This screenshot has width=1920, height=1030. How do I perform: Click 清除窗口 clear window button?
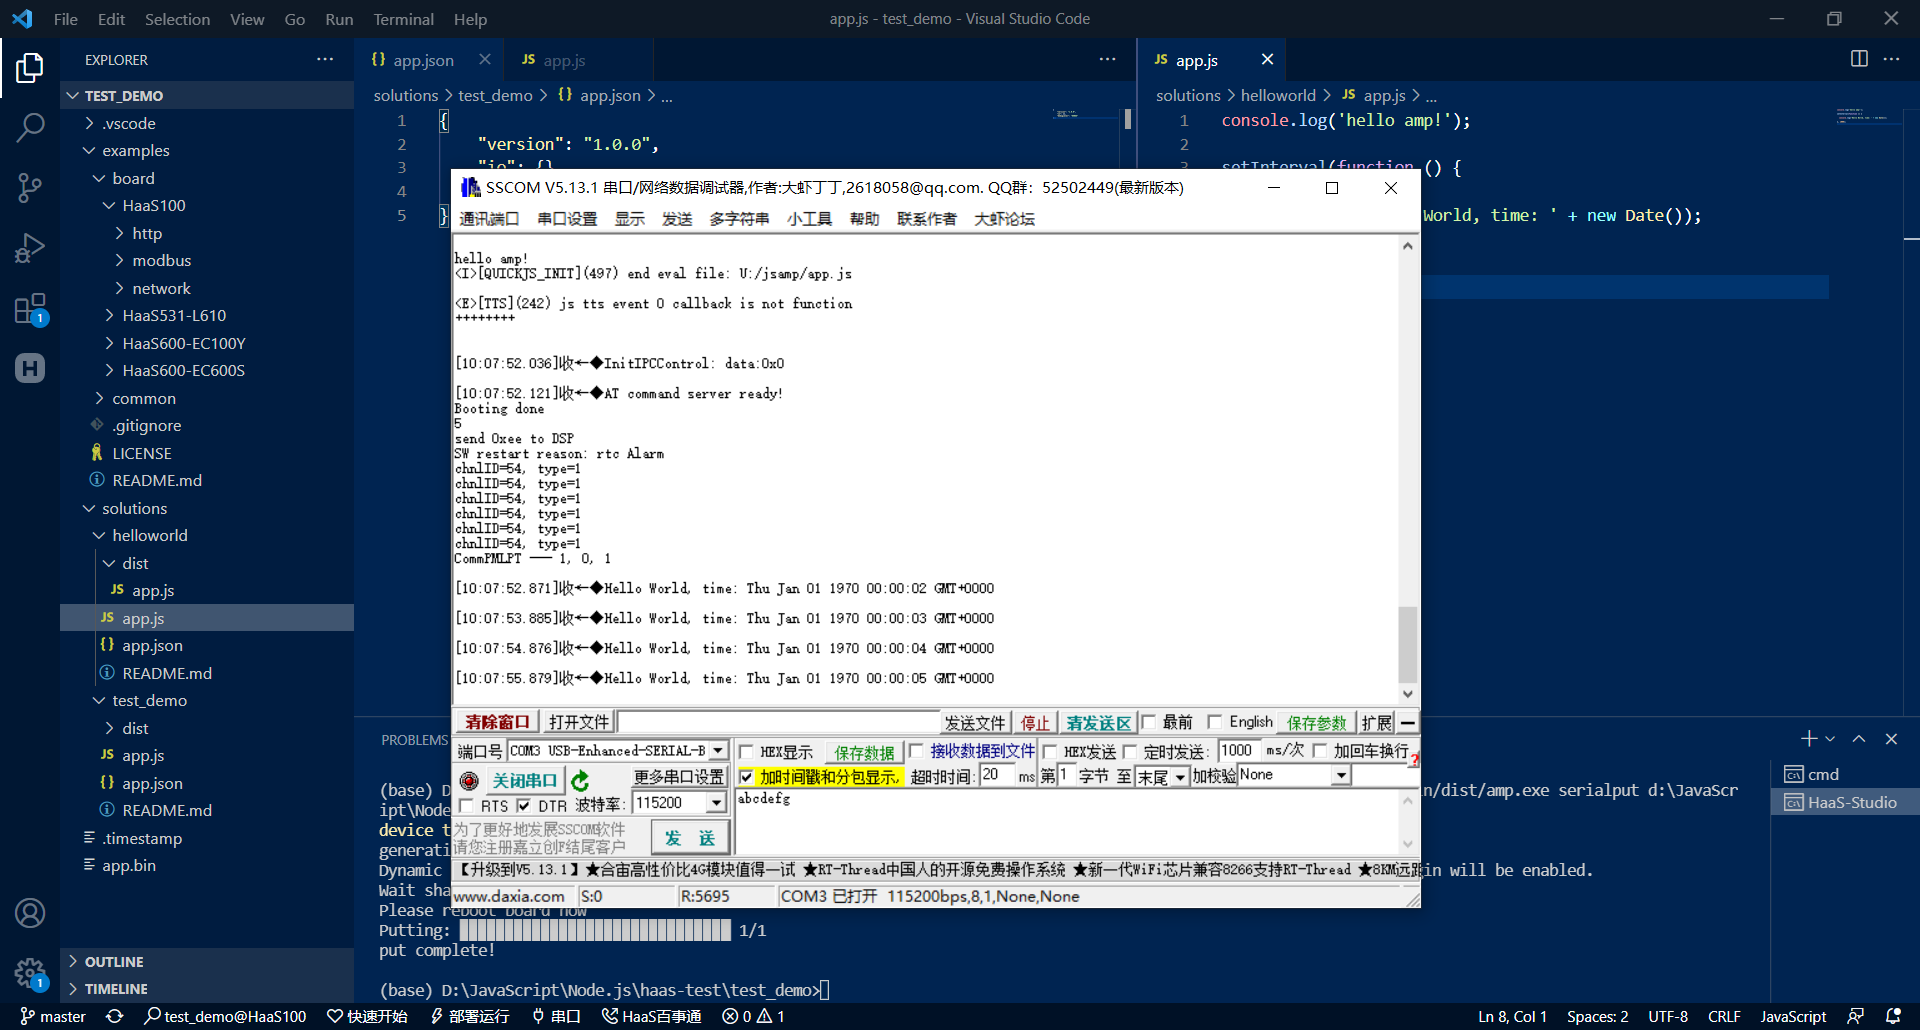[497, 722]
